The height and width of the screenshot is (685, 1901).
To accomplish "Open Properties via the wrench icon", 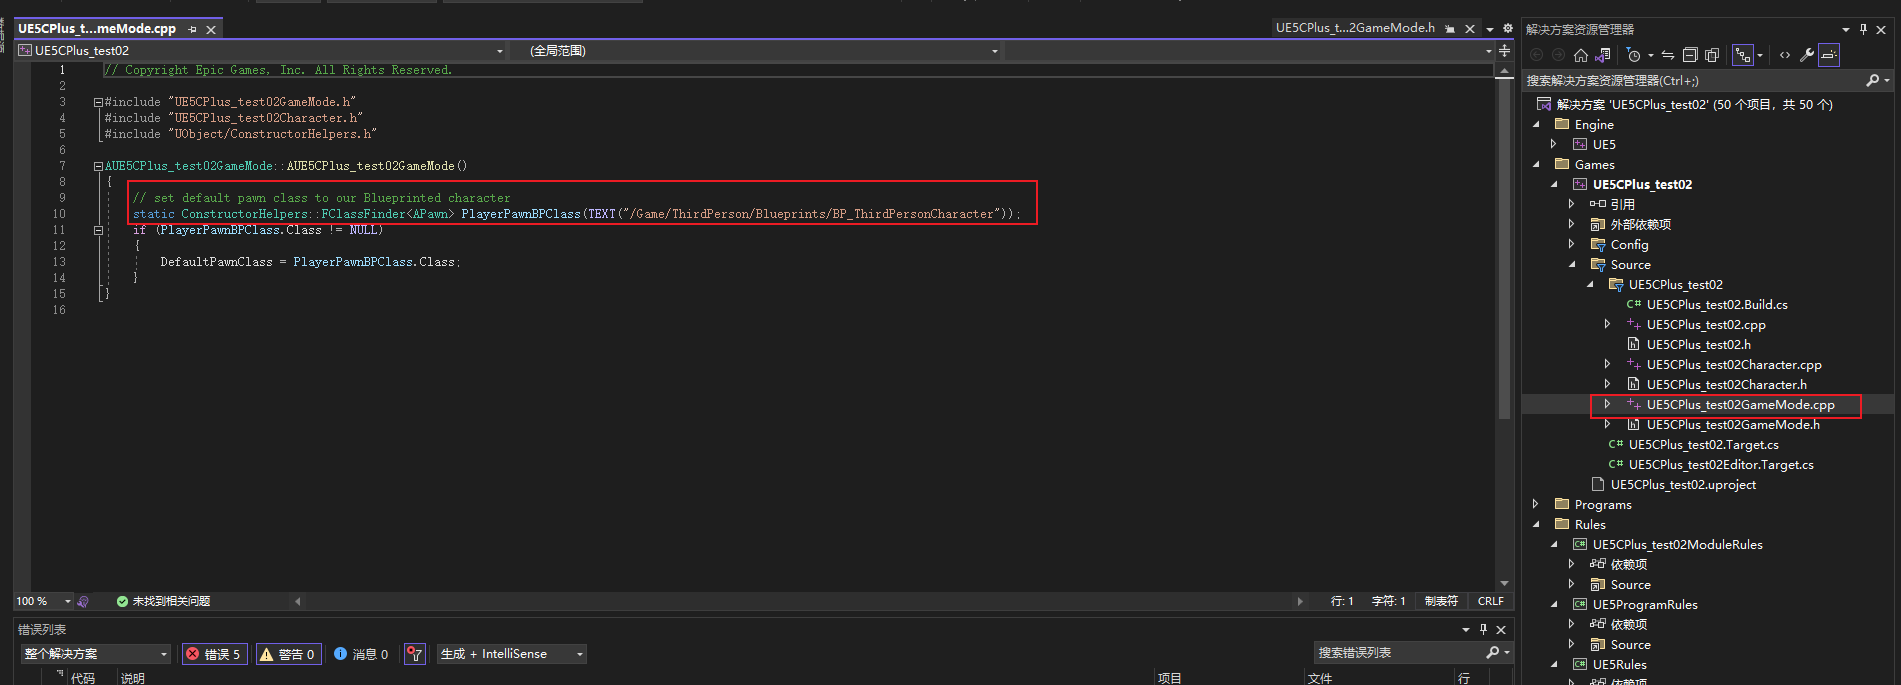I will pyautogui.click(x=1807, y=55).
